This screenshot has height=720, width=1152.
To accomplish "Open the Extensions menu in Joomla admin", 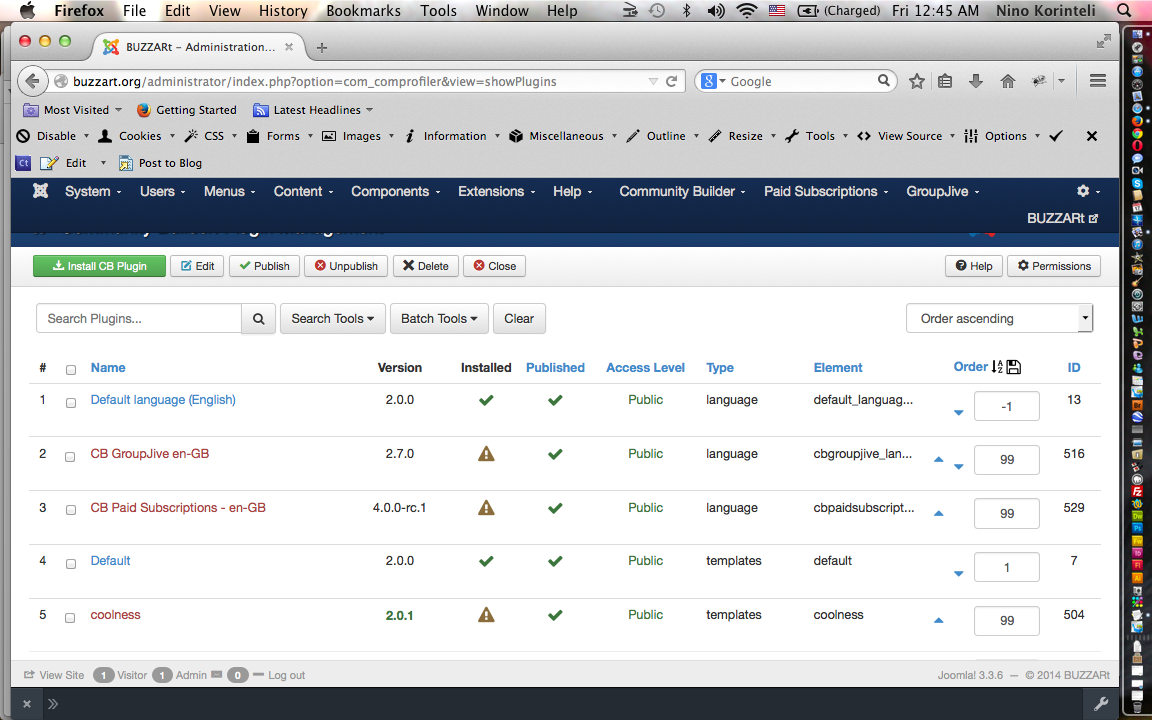I will click(496, 191).
